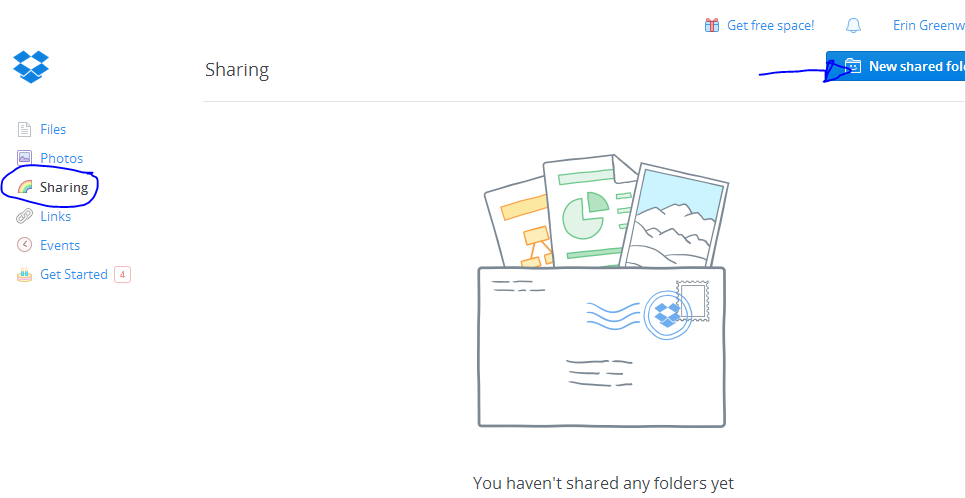Open the Get Started guide

coord(73,274)
